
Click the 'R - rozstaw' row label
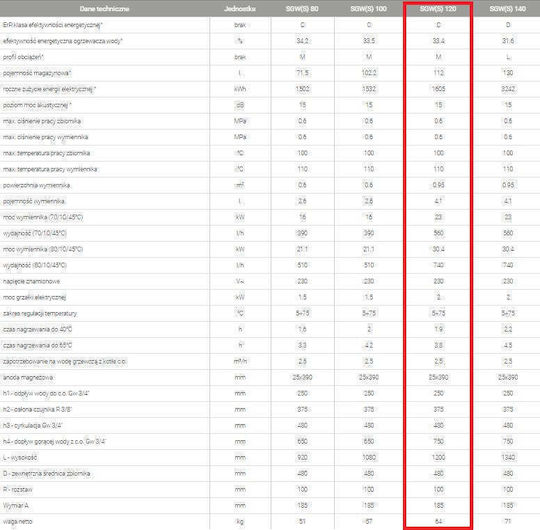tap(18, 489)
